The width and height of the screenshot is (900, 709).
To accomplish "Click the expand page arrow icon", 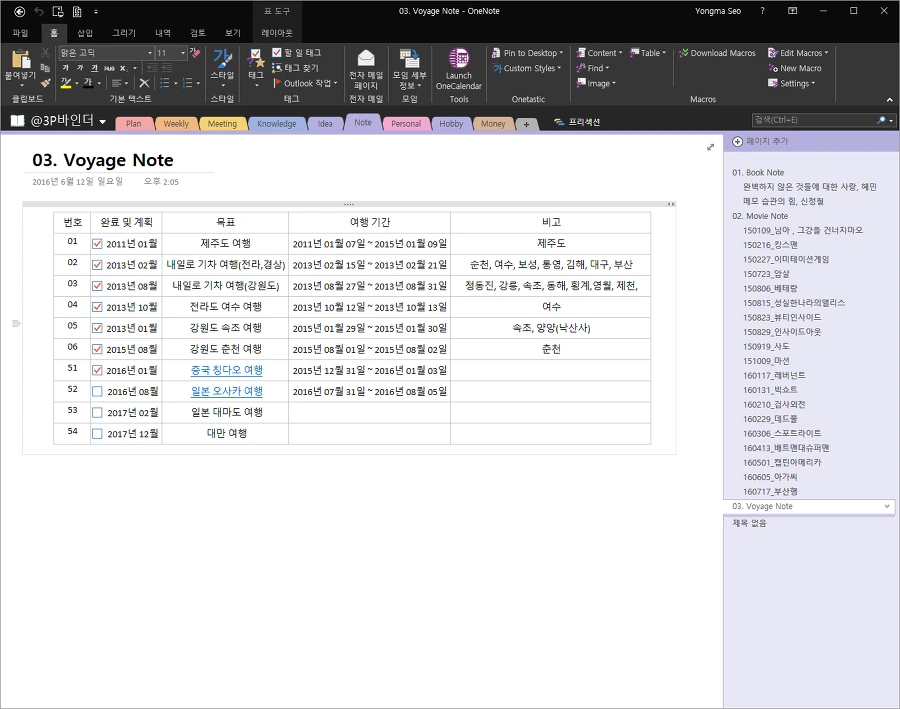I will [711, 147].
